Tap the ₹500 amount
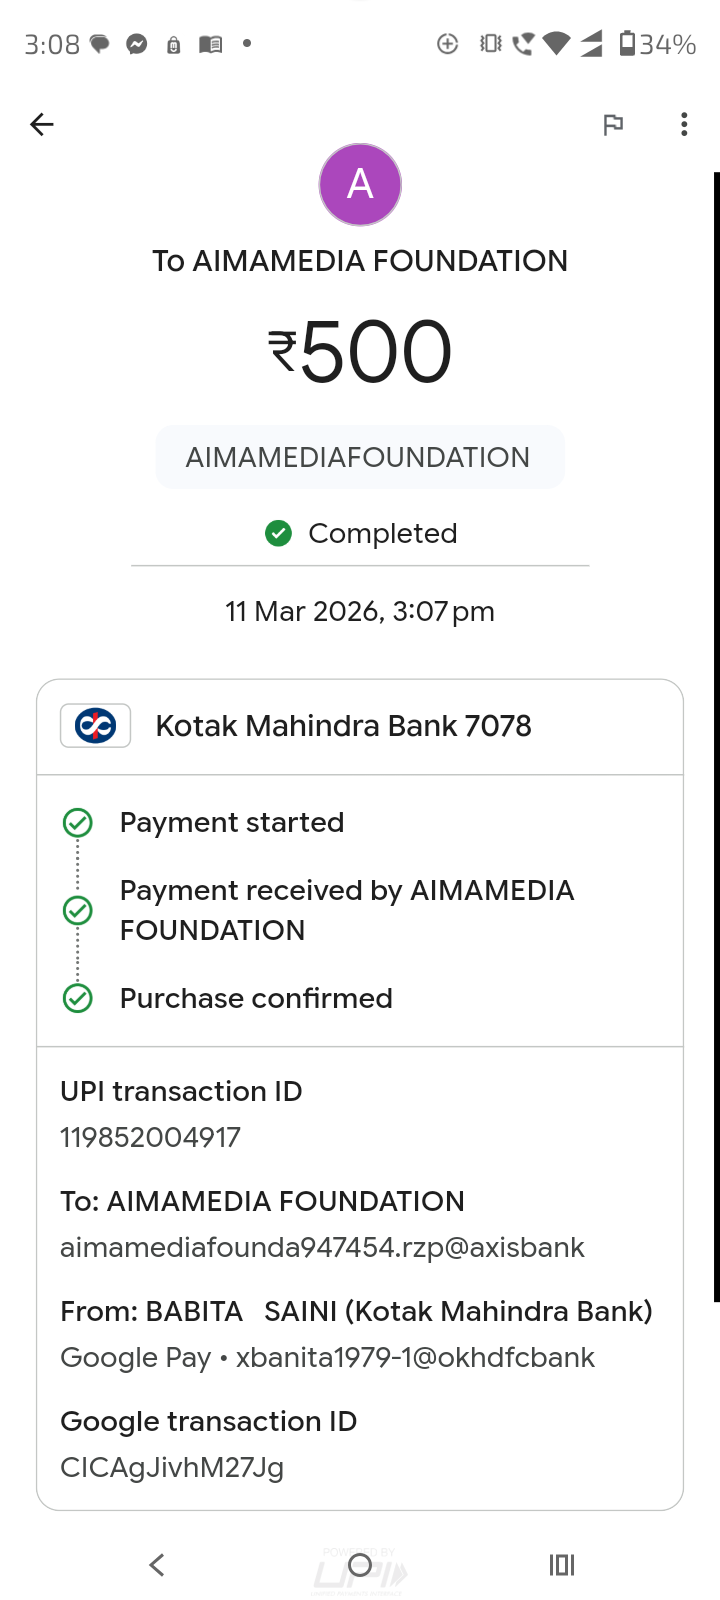Viewport: 720px width, 1600px height. pos(360,352)
